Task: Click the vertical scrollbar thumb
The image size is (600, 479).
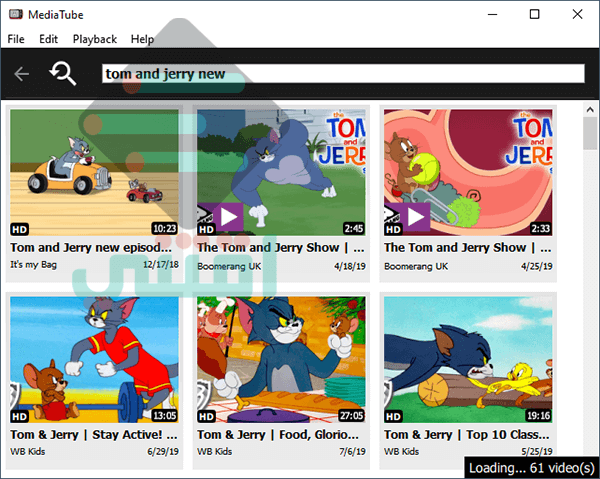Action: click(x=590, y=134)
